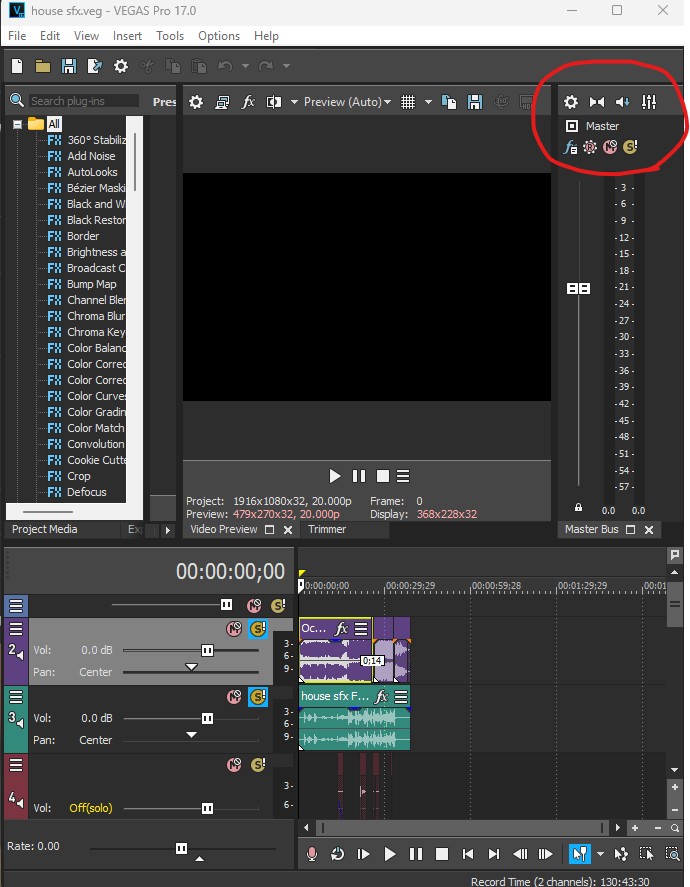Switch to the Trimmer tab
The width and height of the screenshot is (690, 887).
(327, 529)
